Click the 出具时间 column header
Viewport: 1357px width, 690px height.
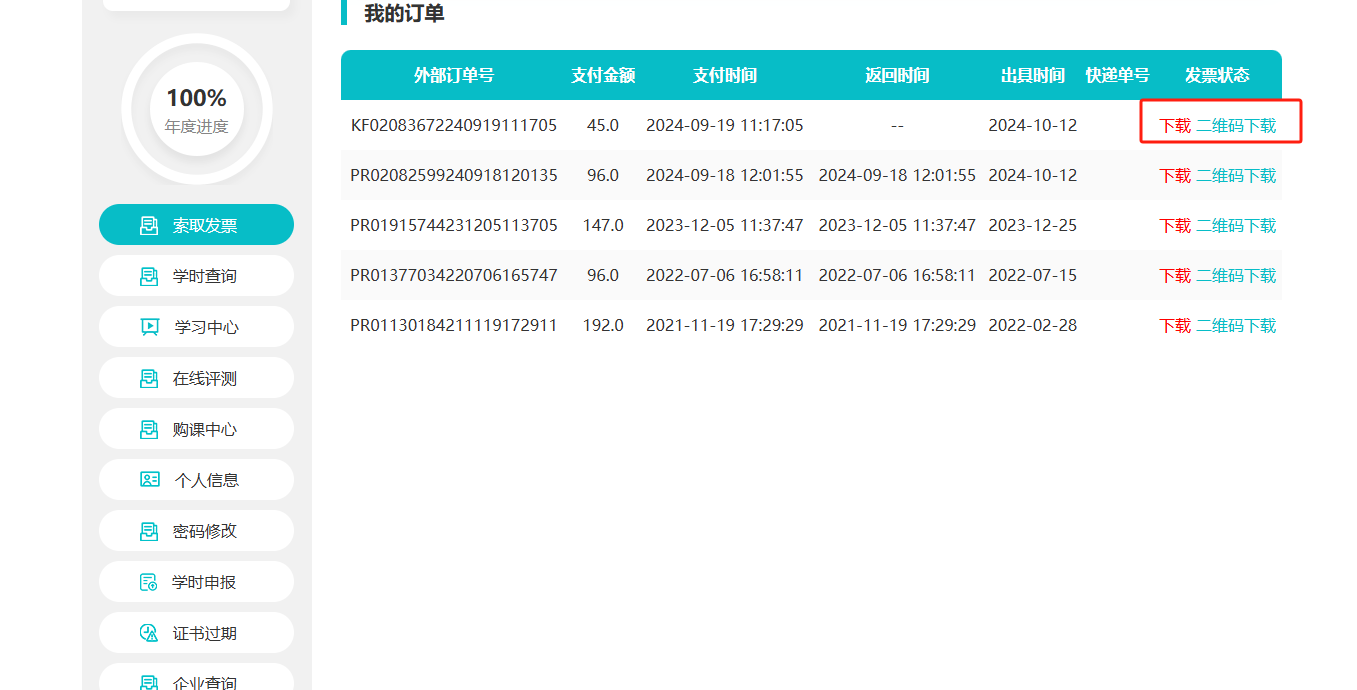point(1033,76)
